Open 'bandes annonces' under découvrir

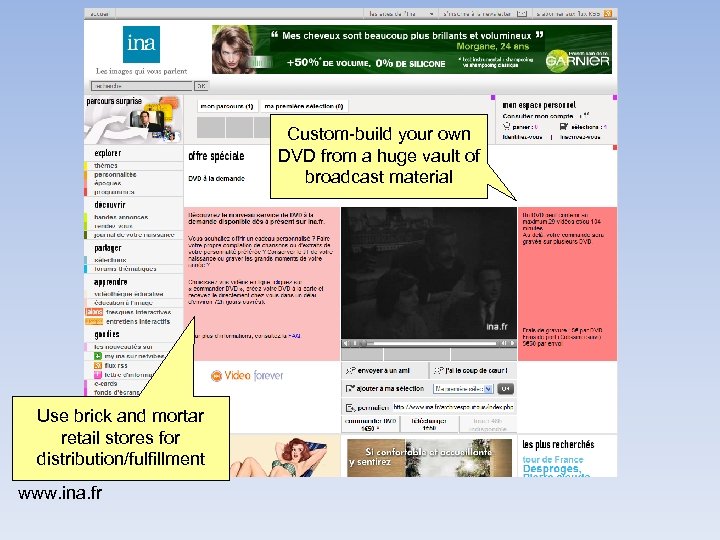point(121,217)
